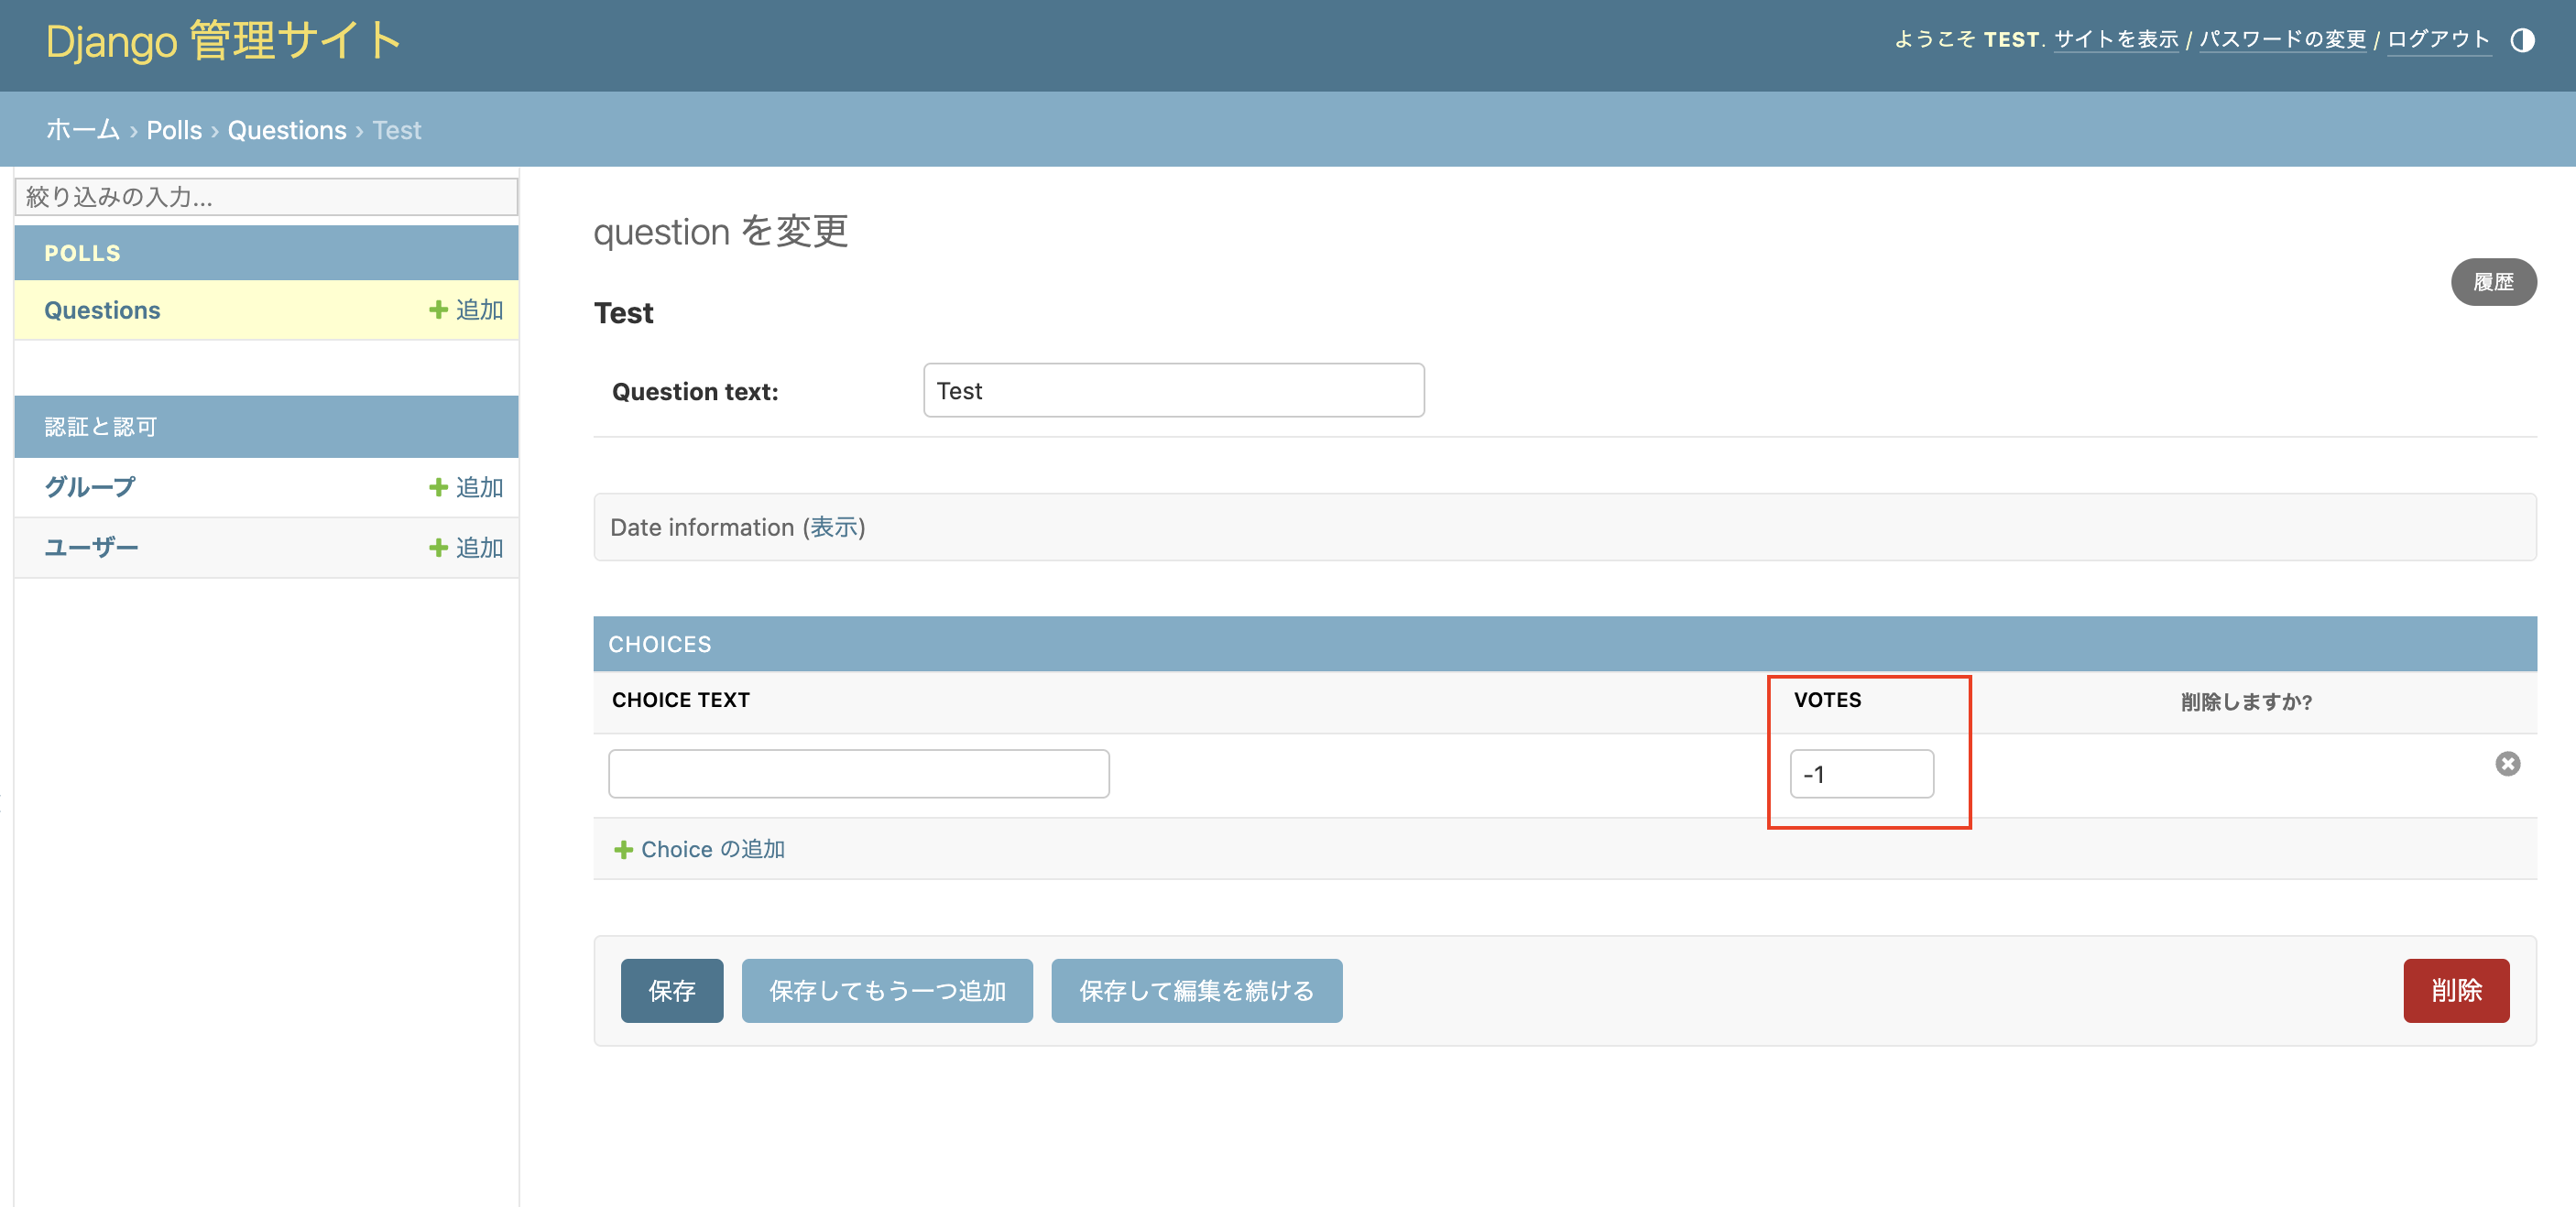The width and height of the screenshot is (2576, 1207).
Task: Toggle the light/dark theme icon
Action: 2522,40
